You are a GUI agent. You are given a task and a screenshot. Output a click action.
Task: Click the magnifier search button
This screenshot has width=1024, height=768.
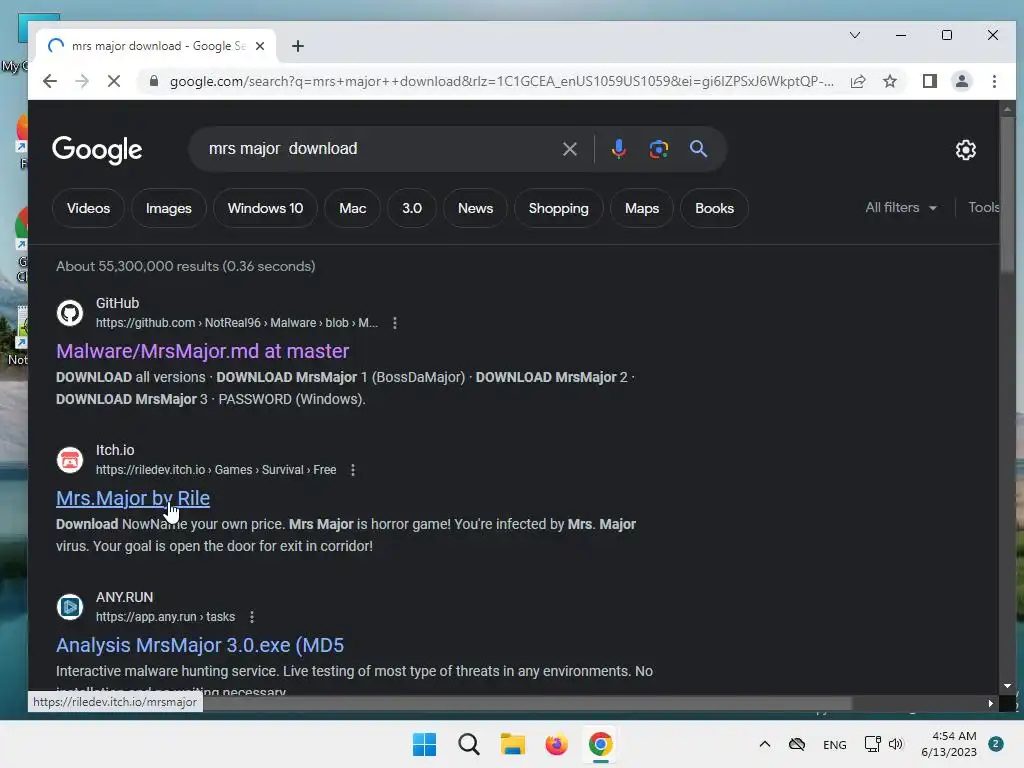698,149
